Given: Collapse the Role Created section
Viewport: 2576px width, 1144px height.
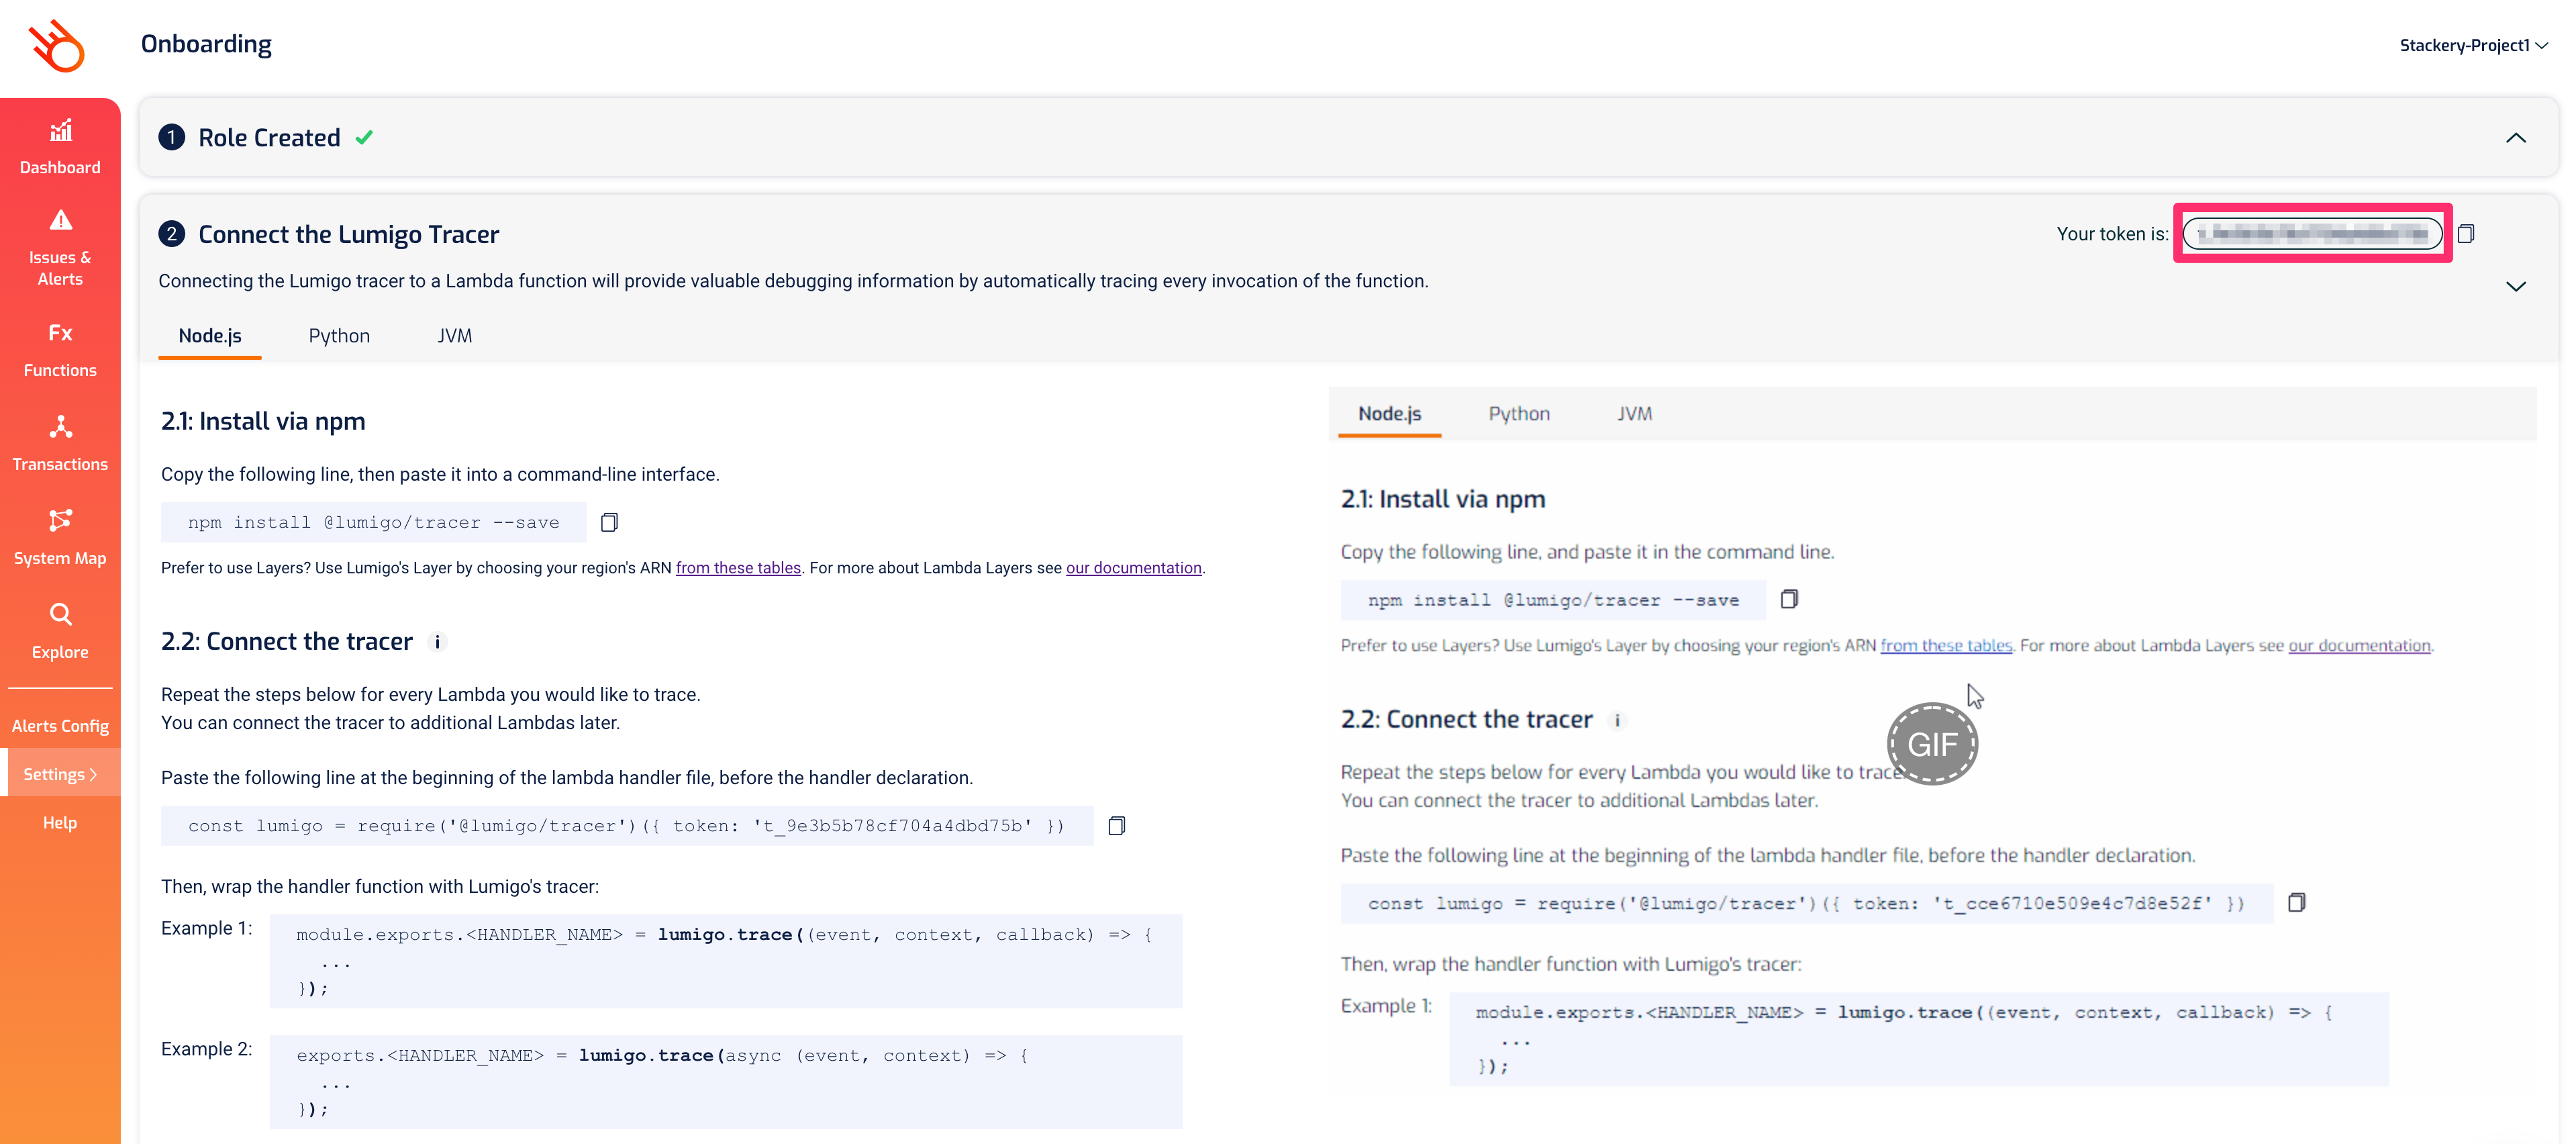Looking at the screenshot, I should [x=2516, y=138].
